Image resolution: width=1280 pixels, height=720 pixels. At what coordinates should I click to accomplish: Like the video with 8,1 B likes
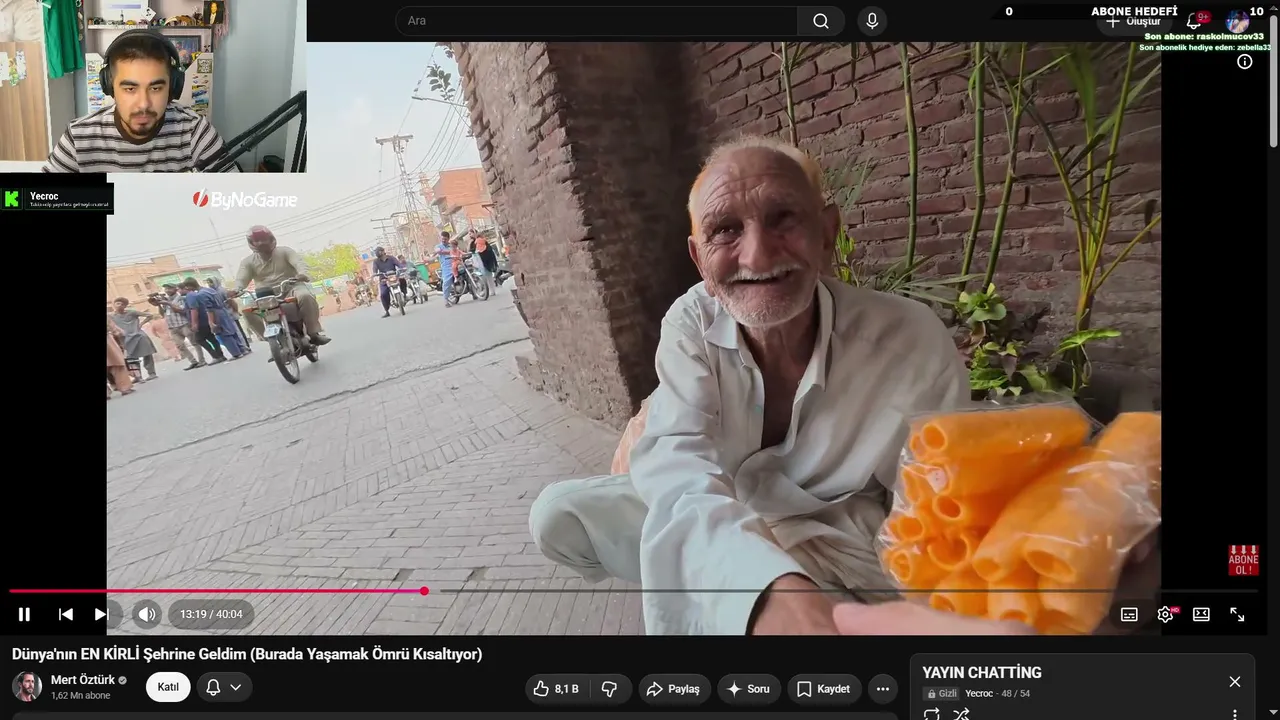[x=556, y=689]
